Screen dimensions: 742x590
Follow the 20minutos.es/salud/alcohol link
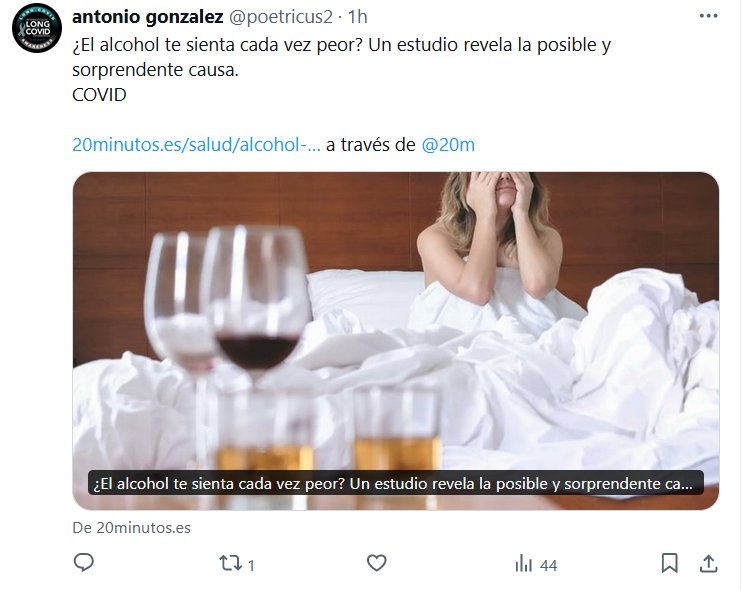click(196, 145)
